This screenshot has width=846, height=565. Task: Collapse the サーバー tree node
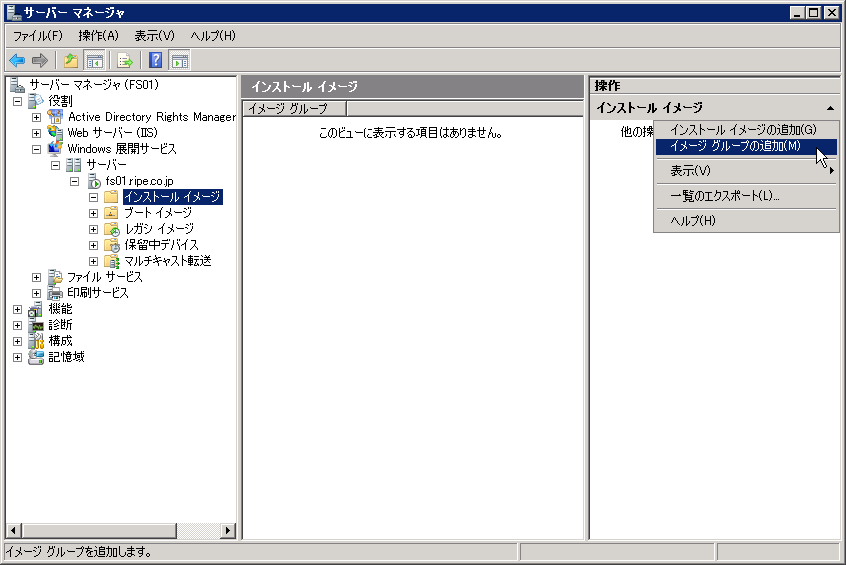(x=56, y=165)
